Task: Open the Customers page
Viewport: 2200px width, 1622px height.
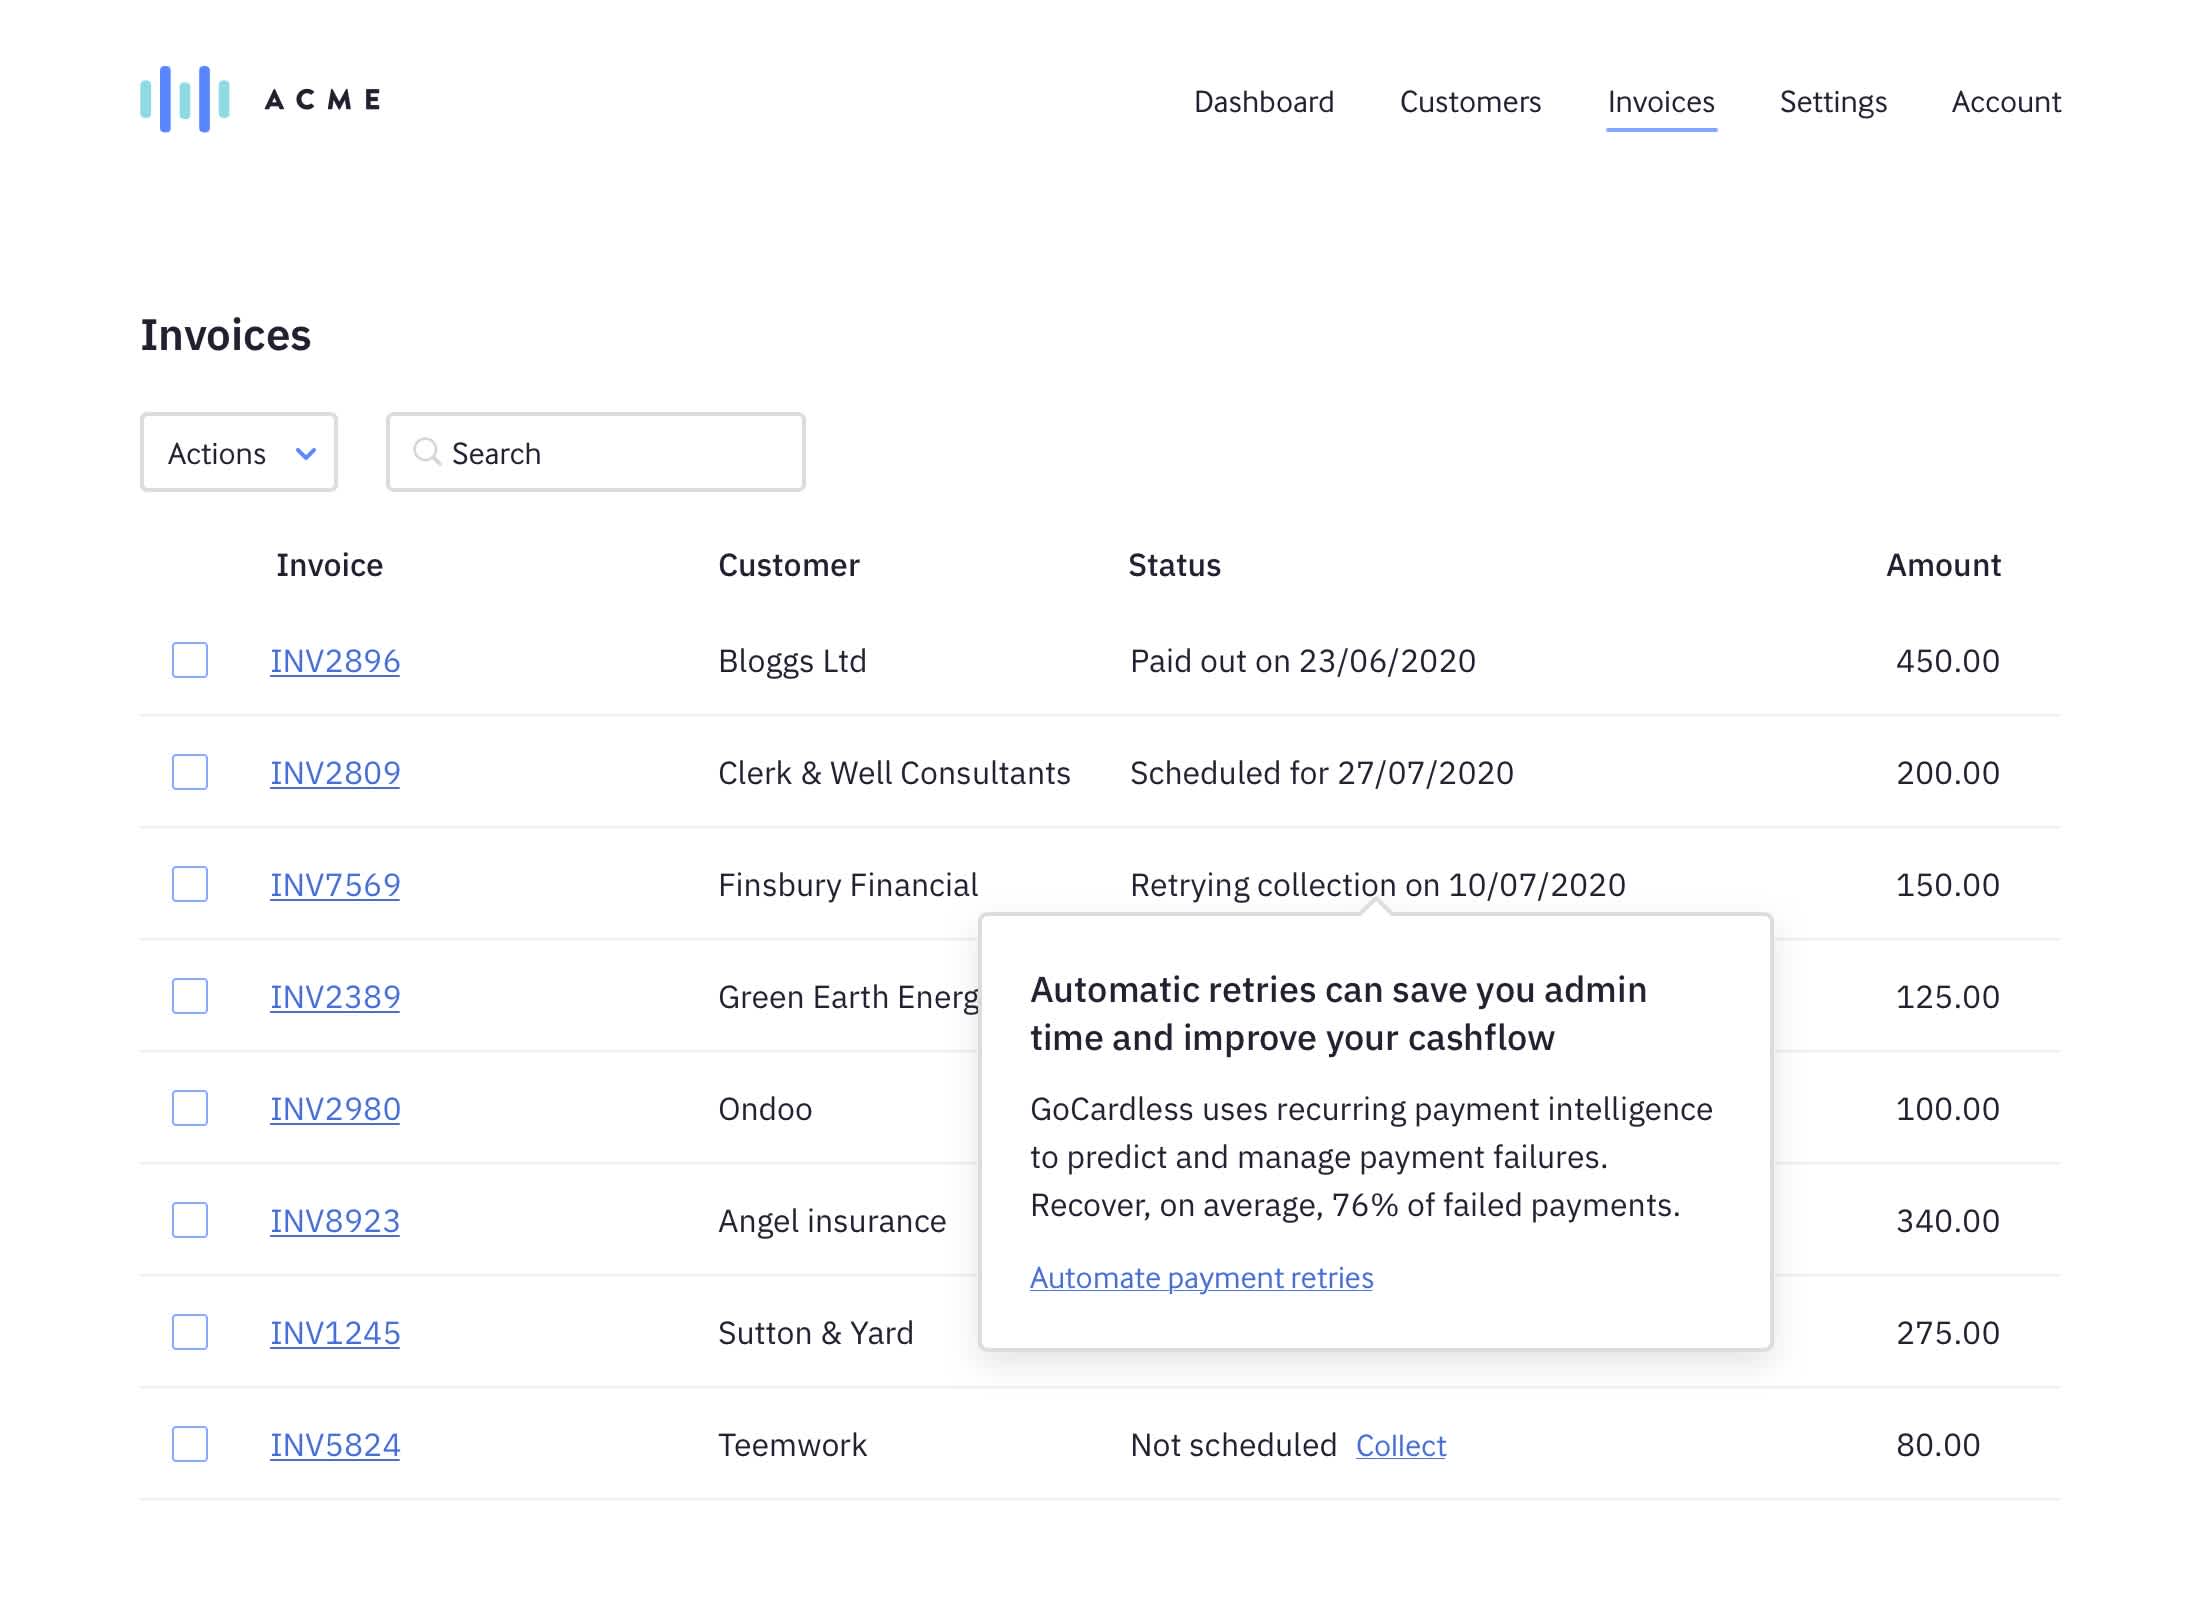Action: [x=1470, y=102]
